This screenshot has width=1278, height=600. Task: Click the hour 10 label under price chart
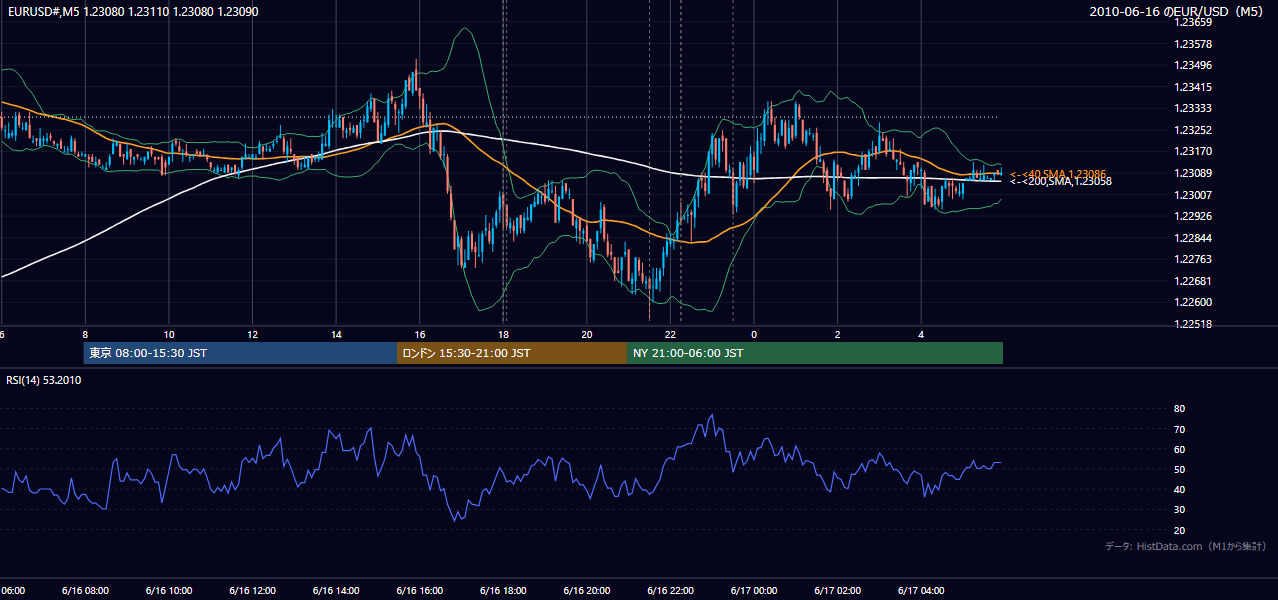pos(169,334)
